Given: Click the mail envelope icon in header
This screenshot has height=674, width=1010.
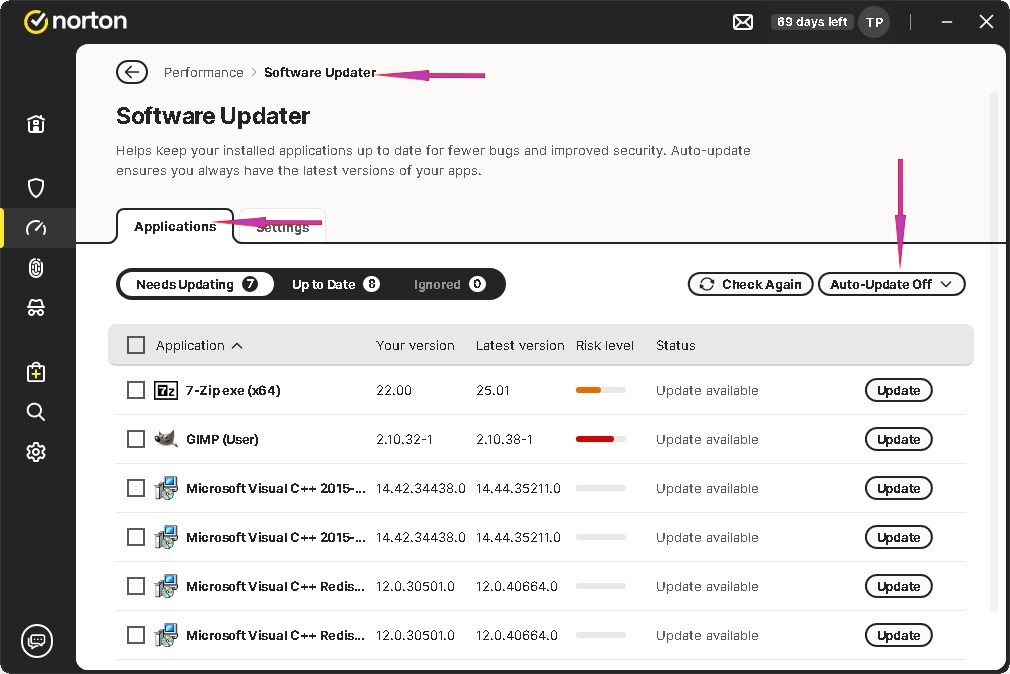Looking at the screenshot, I should 743,22.
